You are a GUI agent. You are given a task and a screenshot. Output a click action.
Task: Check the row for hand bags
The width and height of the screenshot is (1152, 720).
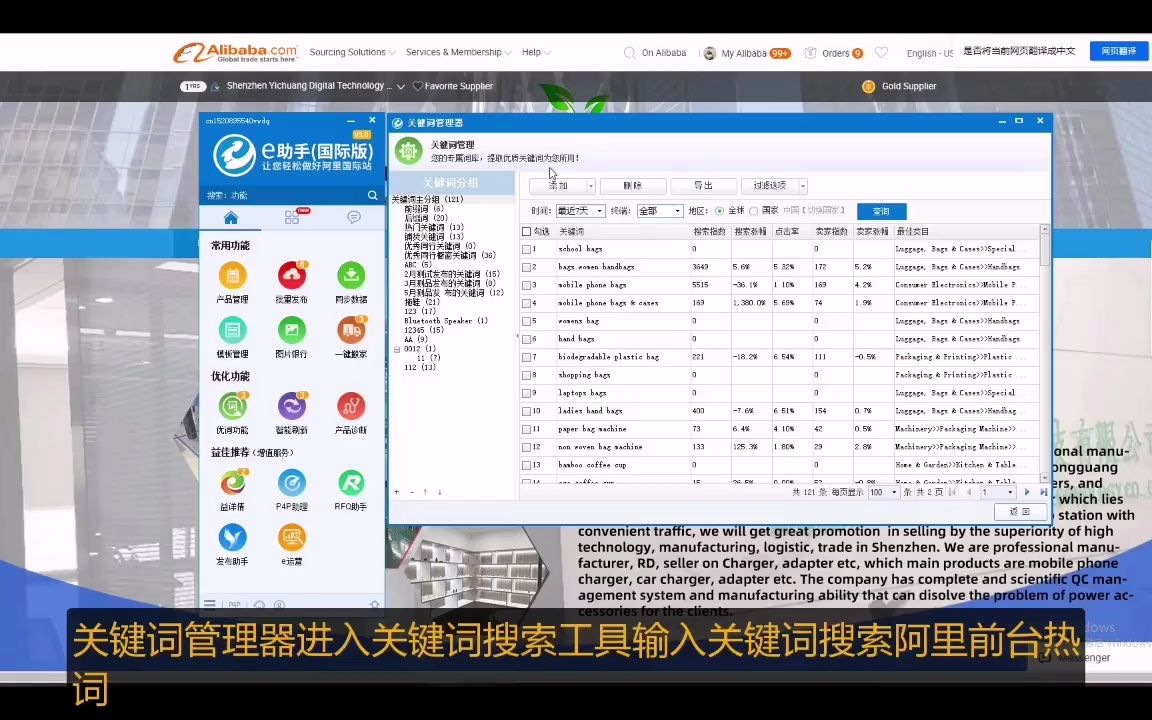point(526,339)
